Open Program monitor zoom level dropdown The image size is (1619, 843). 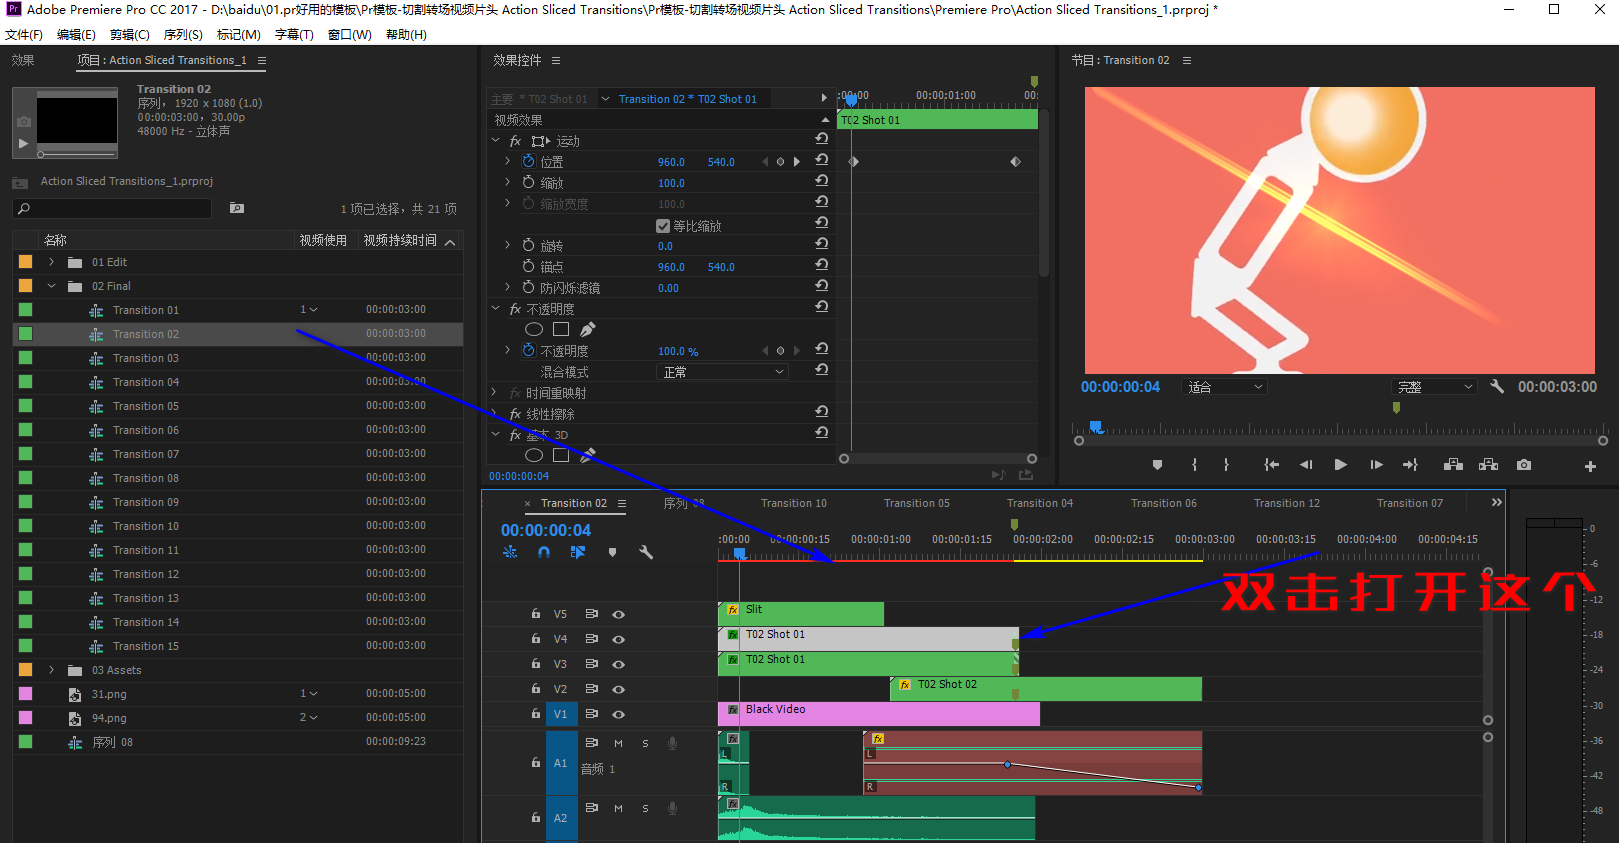click(x=1225, y=387)
